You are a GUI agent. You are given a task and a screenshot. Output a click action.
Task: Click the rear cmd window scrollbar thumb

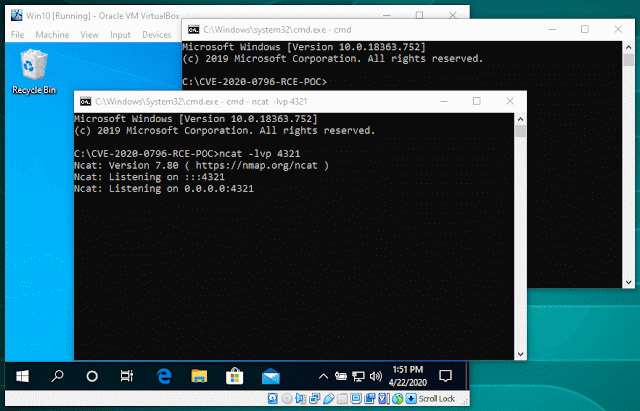[x=629, y=60]
